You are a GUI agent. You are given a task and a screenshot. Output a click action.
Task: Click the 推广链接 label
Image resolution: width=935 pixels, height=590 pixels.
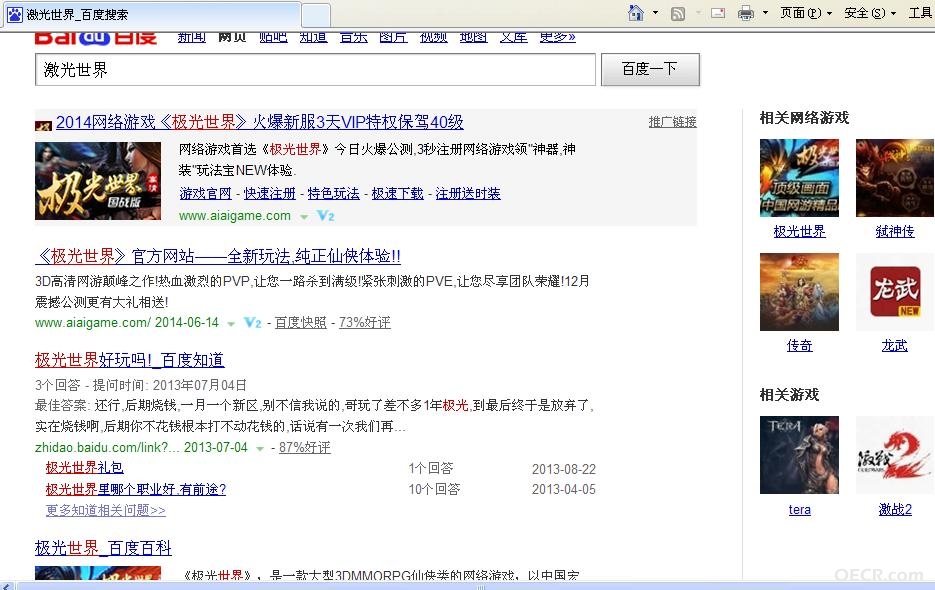[x=673, y=122]
